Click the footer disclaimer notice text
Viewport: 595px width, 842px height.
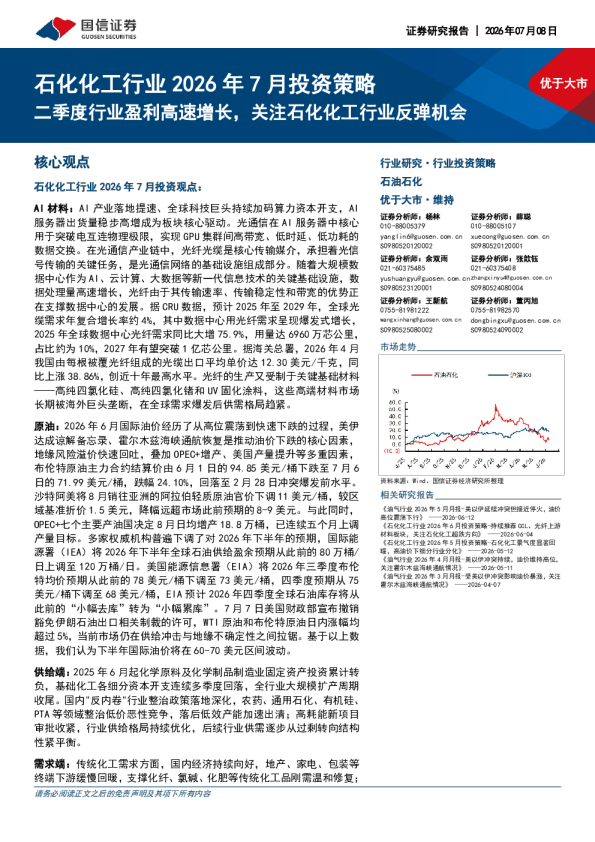tap(122, 794)
